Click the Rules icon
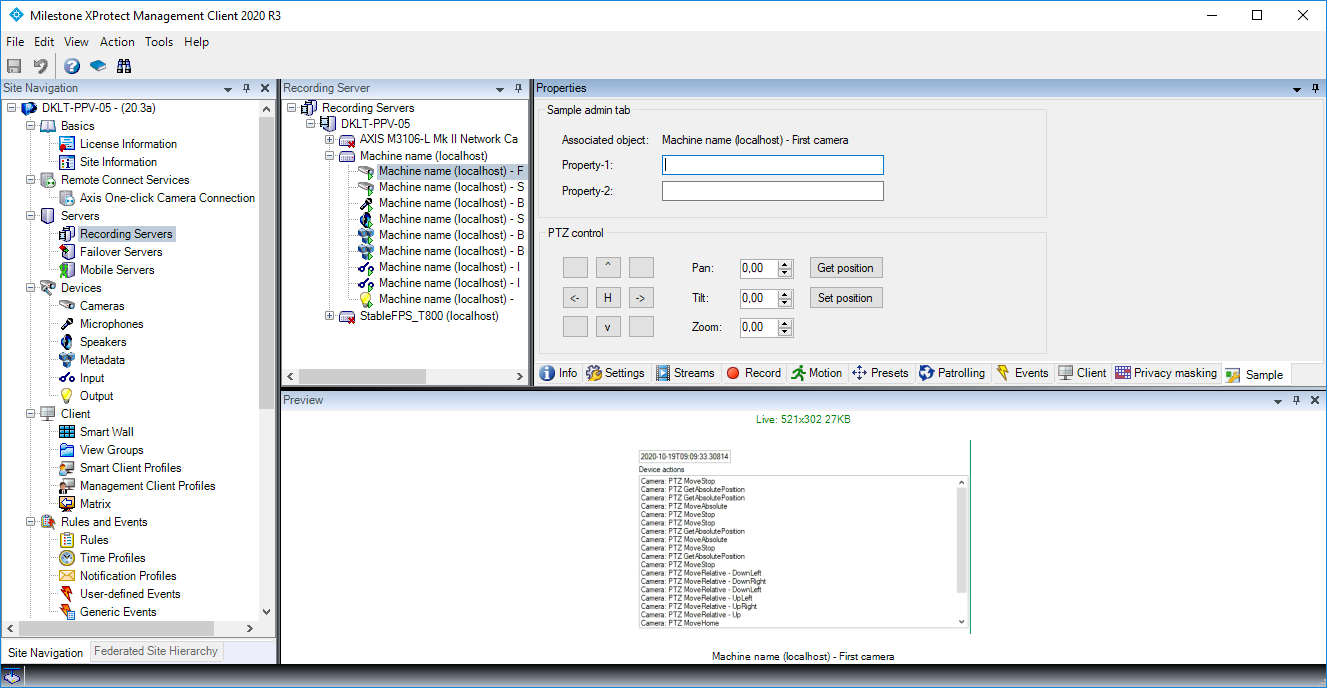Image resolution: width=1327 pixels, height=688 pixels. (x=67, y=540)
